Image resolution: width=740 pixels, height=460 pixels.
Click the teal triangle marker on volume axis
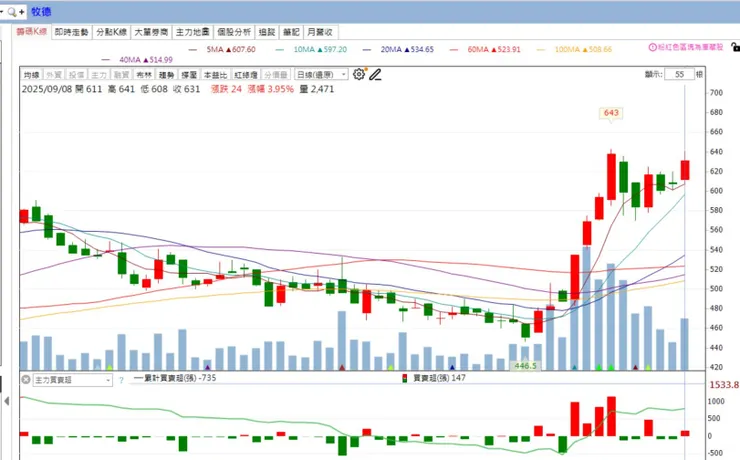click(x=574, y=367)
